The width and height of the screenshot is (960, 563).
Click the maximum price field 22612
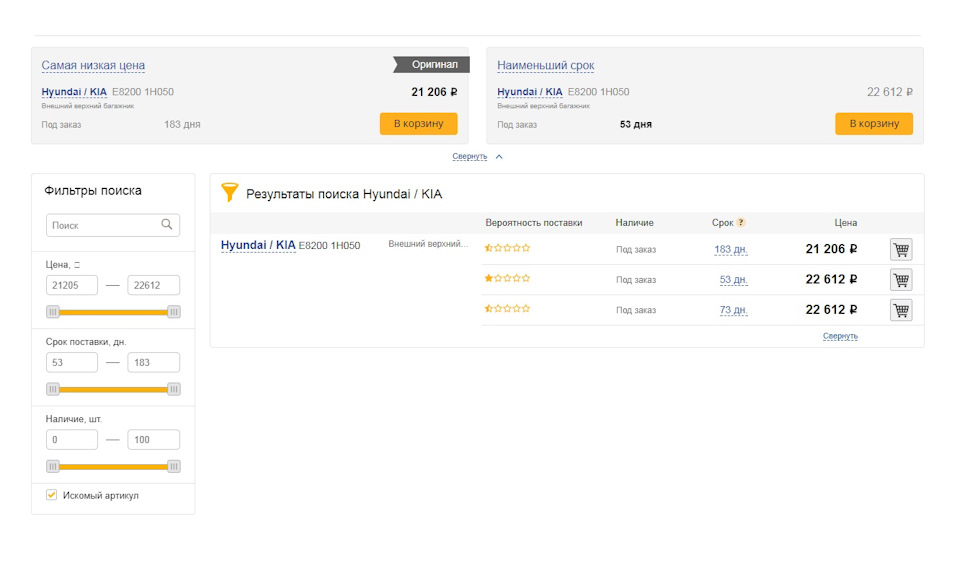(154, 285)
